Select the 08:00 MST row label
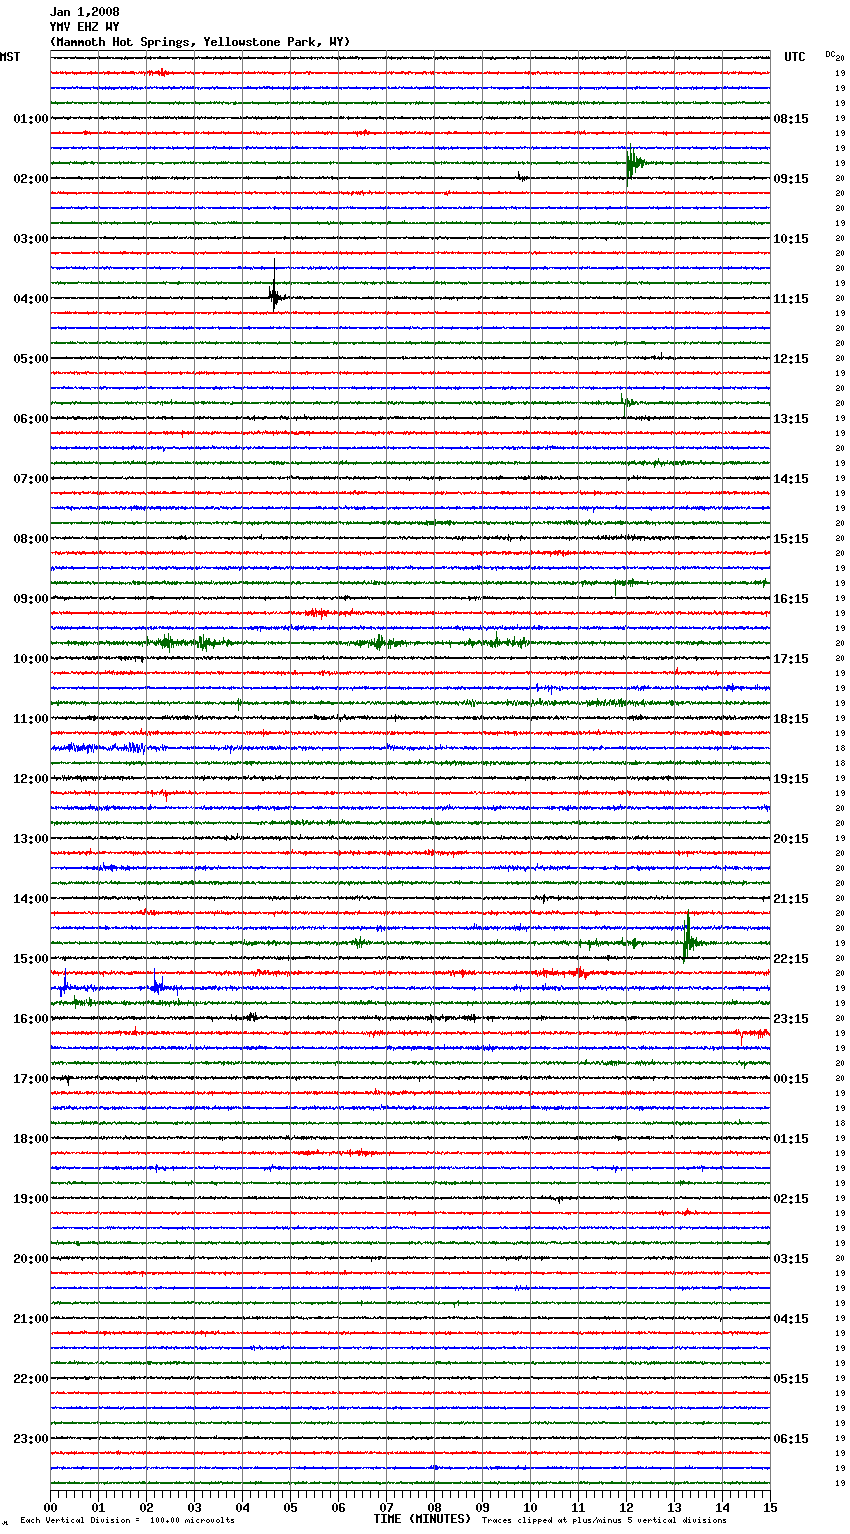Screen dimensions: 850x1534 point(31,539)
